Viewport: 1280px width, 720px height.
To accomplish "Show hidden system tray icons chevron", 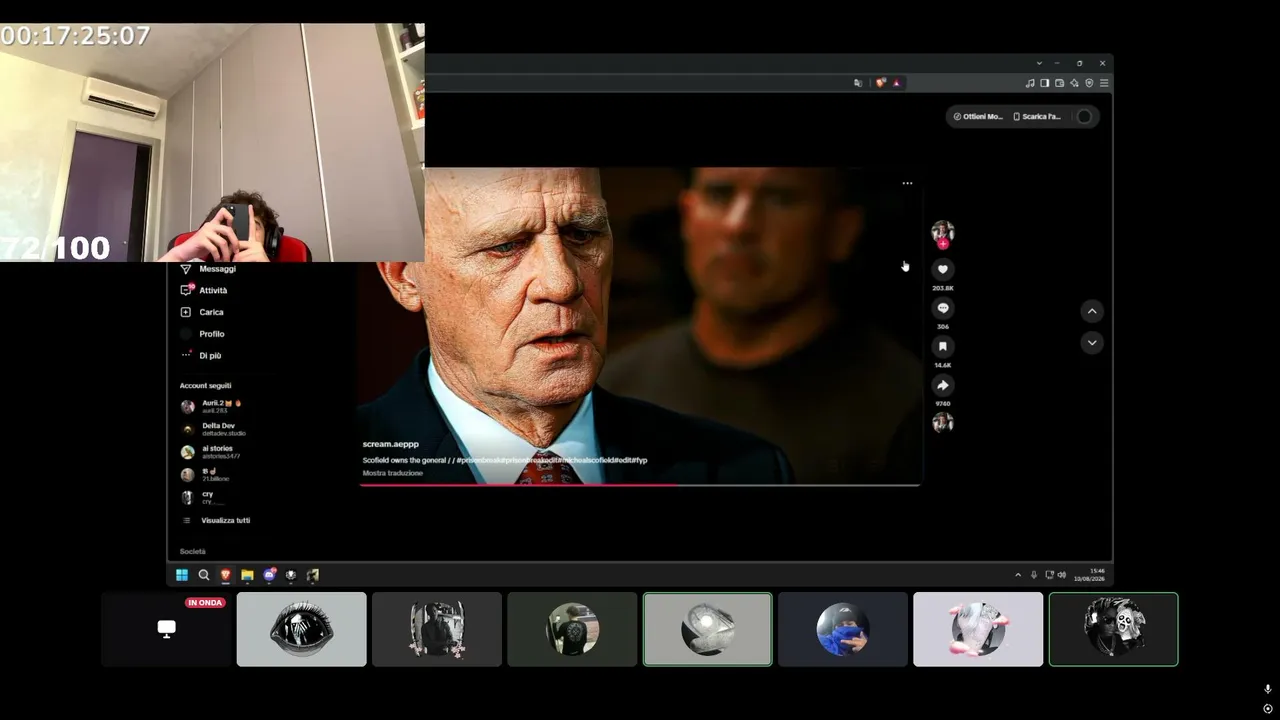I will pos(1018,575).
